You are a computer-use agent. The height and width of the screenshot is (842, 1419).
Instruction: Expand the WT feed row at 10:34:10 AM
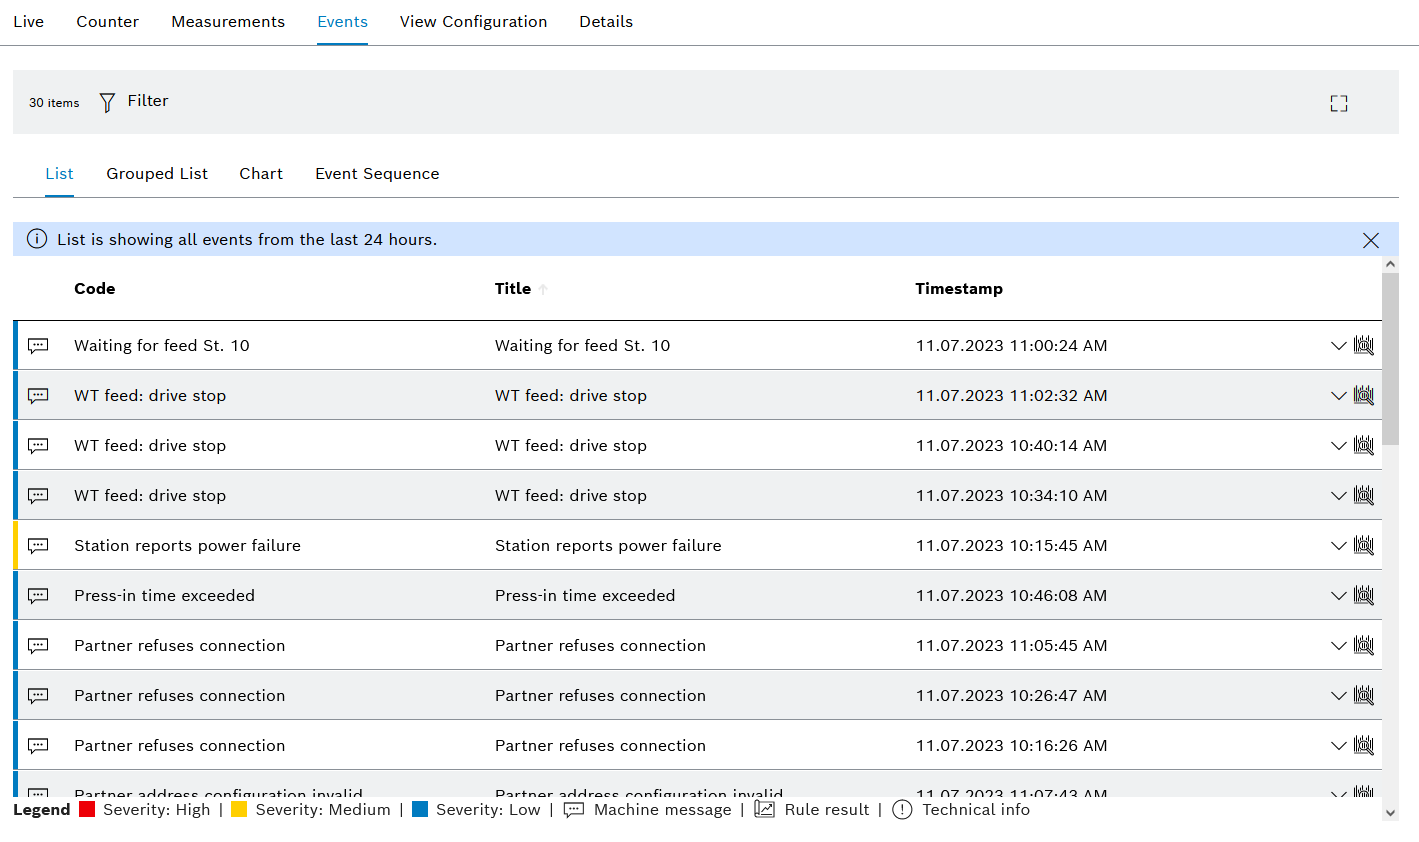[x=1338, y=496]
